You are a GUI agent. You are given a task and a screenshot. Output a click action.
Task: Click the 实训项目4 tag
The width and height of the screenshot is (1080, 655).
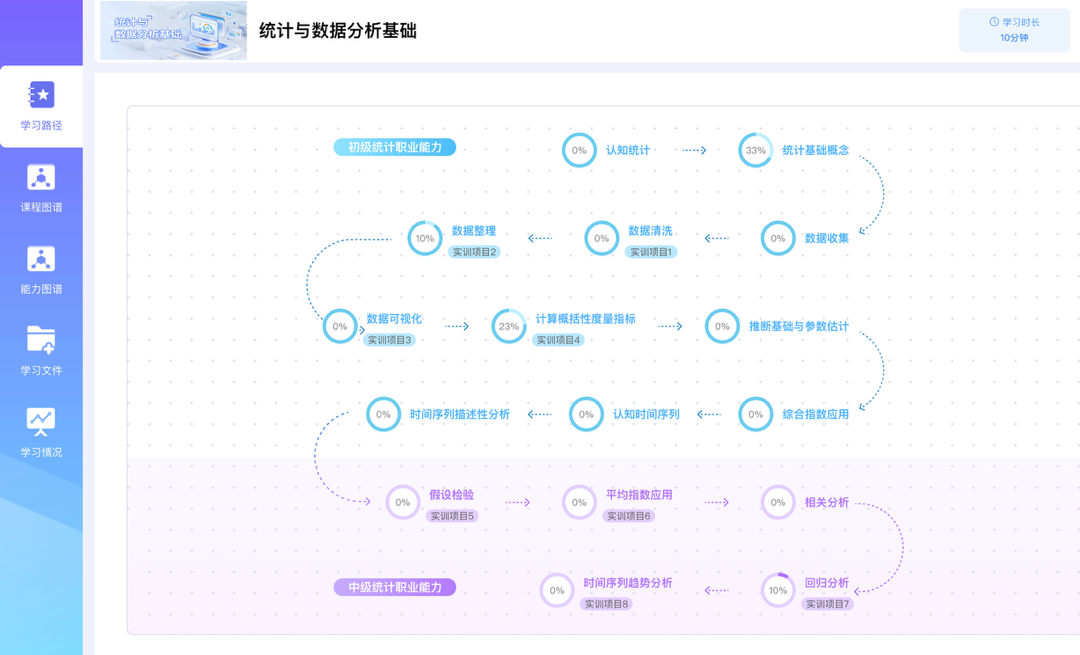click(558, 340)
